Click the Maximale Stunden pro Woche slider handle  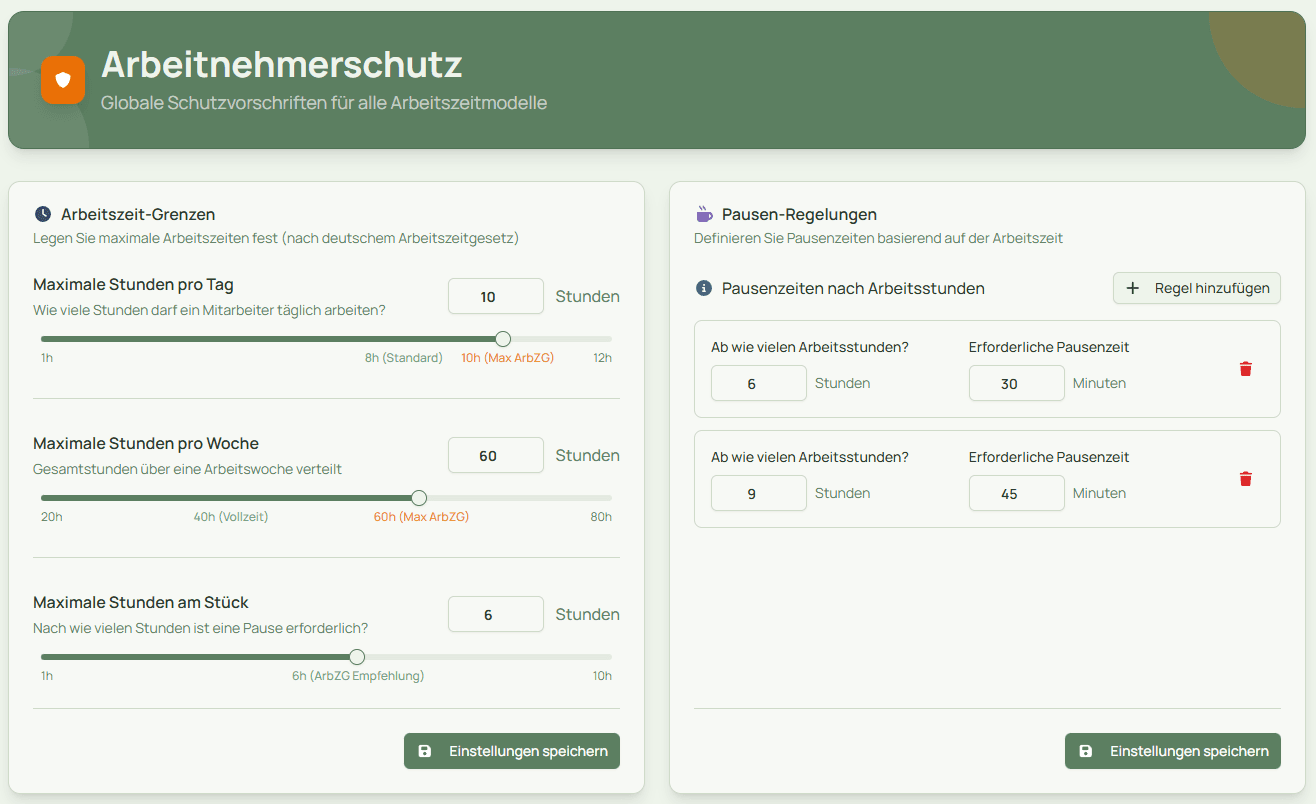point(418,497)
